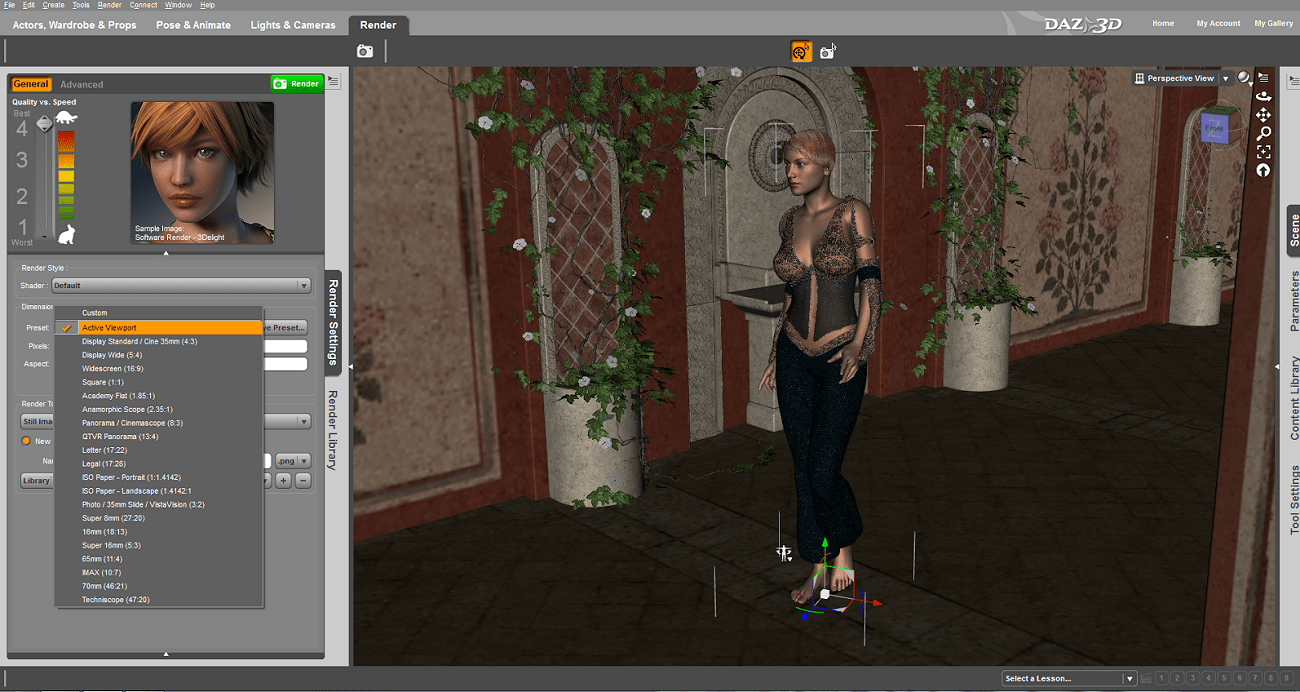Viewport: 1300px width, 692px height.
Task: Open the Render menu in menu bar
Action: tap(109, 5)
